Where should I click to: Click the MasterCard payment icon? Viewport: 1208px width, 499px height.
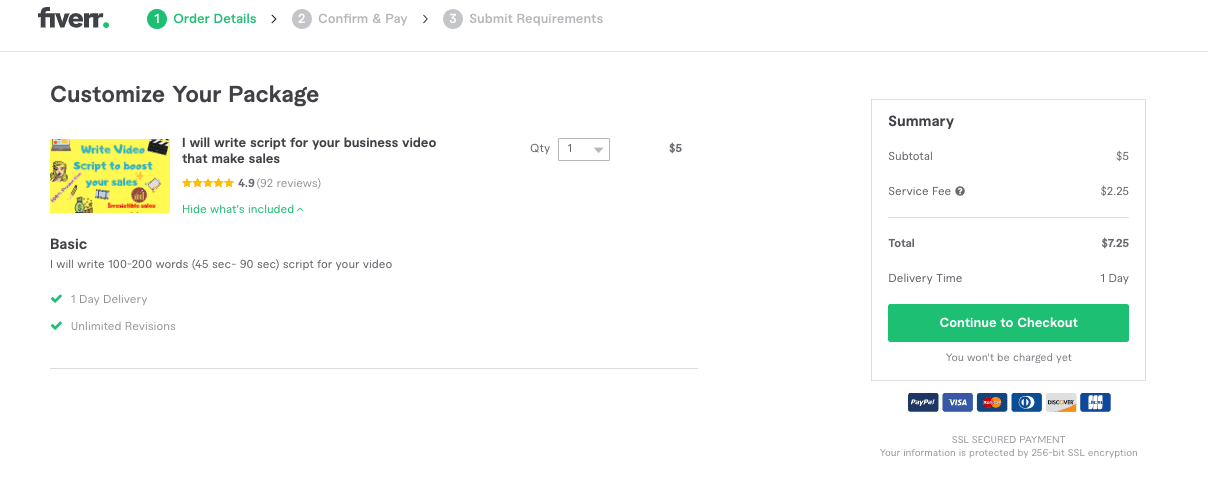point(992,402)
